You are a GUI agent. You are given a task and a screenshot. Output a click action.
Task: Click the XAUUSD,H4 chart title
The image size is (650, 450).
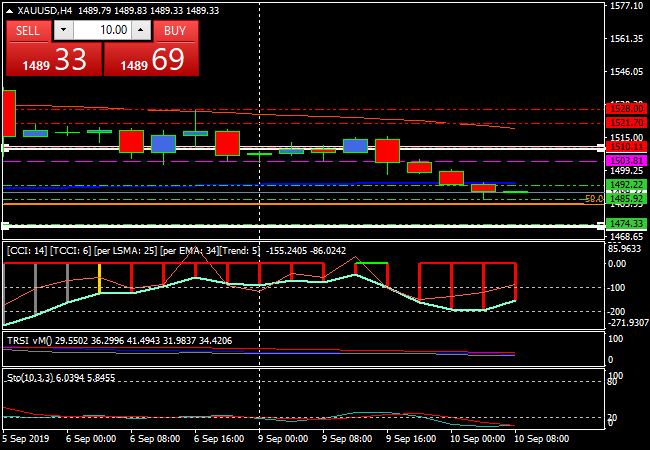46,10
